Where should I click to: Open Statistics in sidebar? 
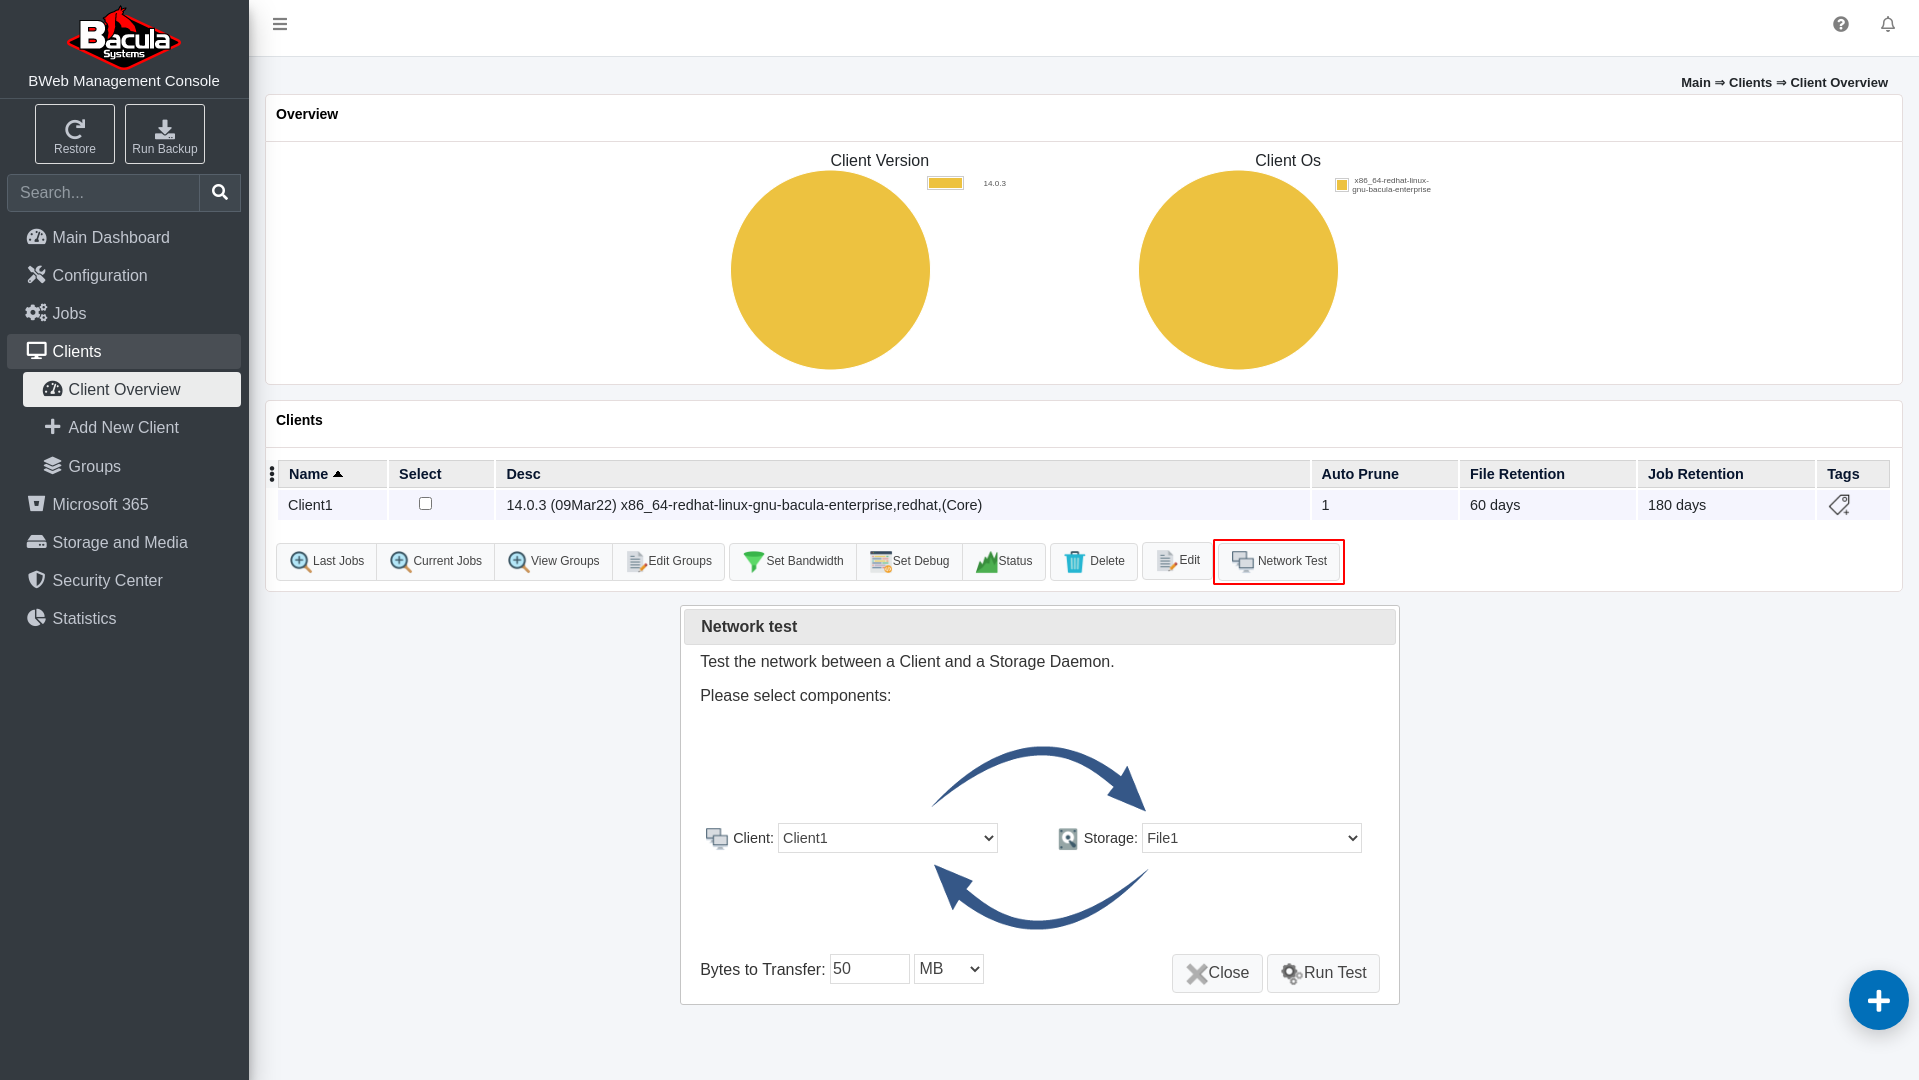point(124,618)
